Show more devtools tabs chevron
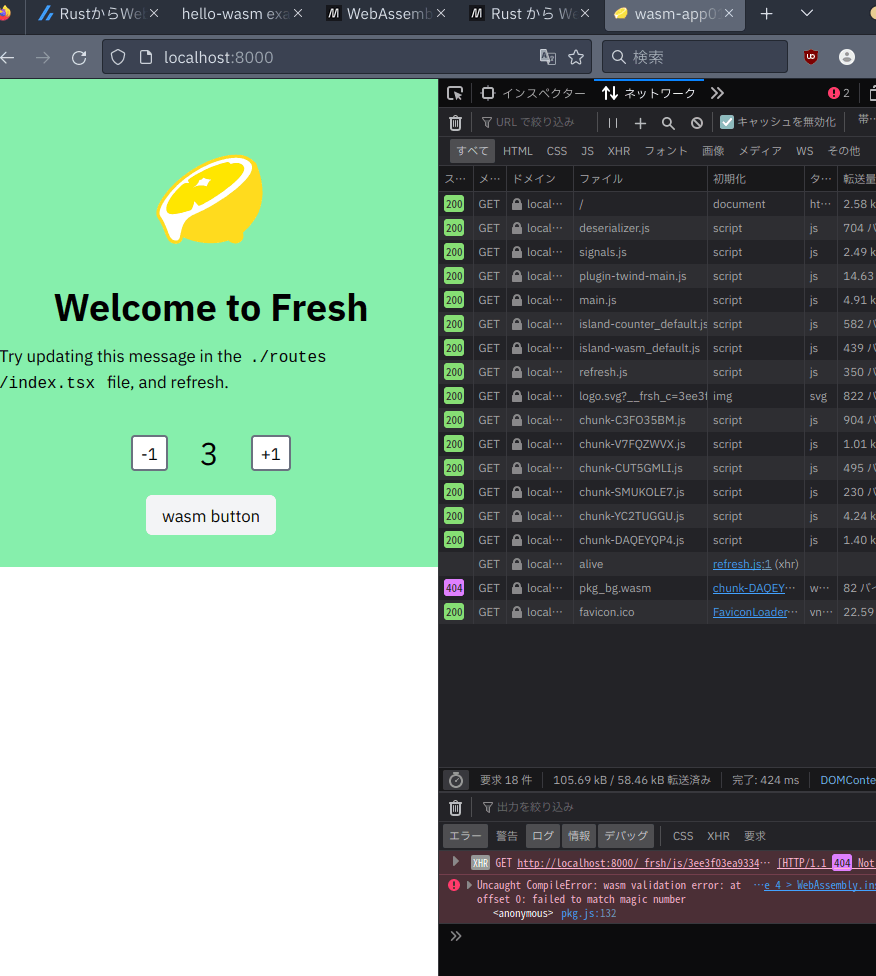 [x=717, y=93]
